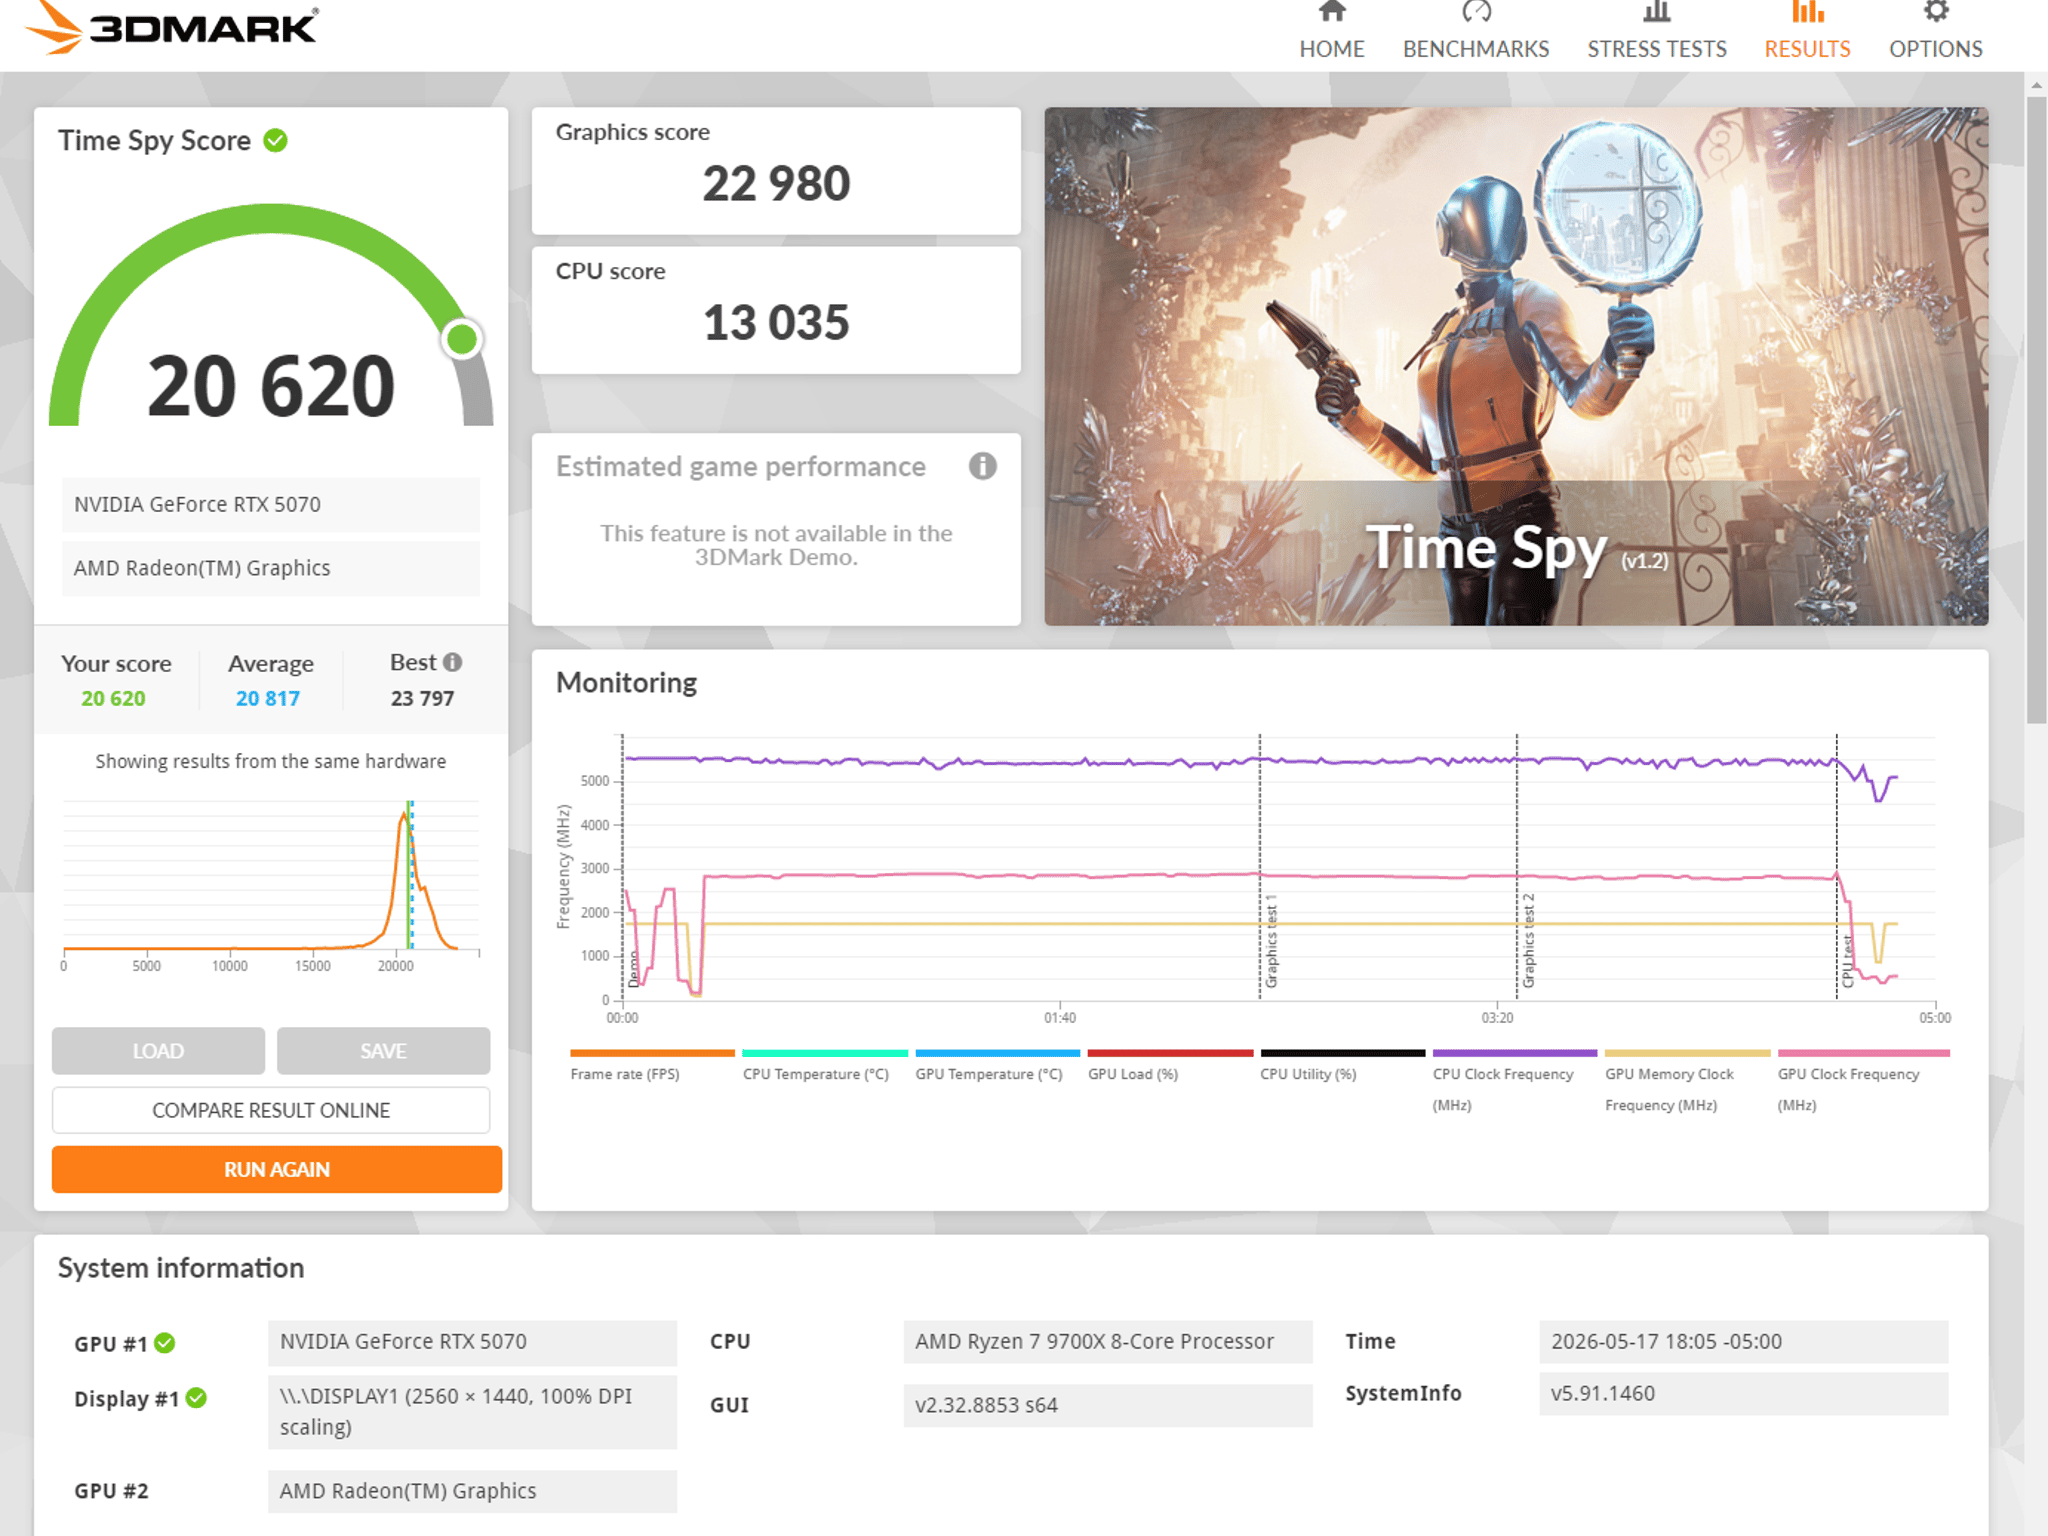
Task: Click the Display #1 green check icon
Action: click(197, 1398)
